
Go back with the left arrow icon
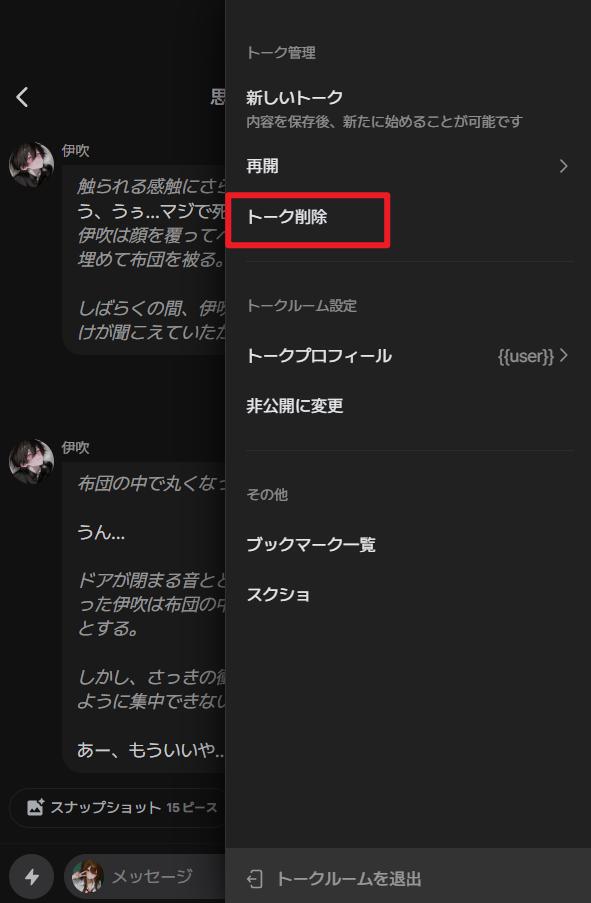[x=22, y=97]
